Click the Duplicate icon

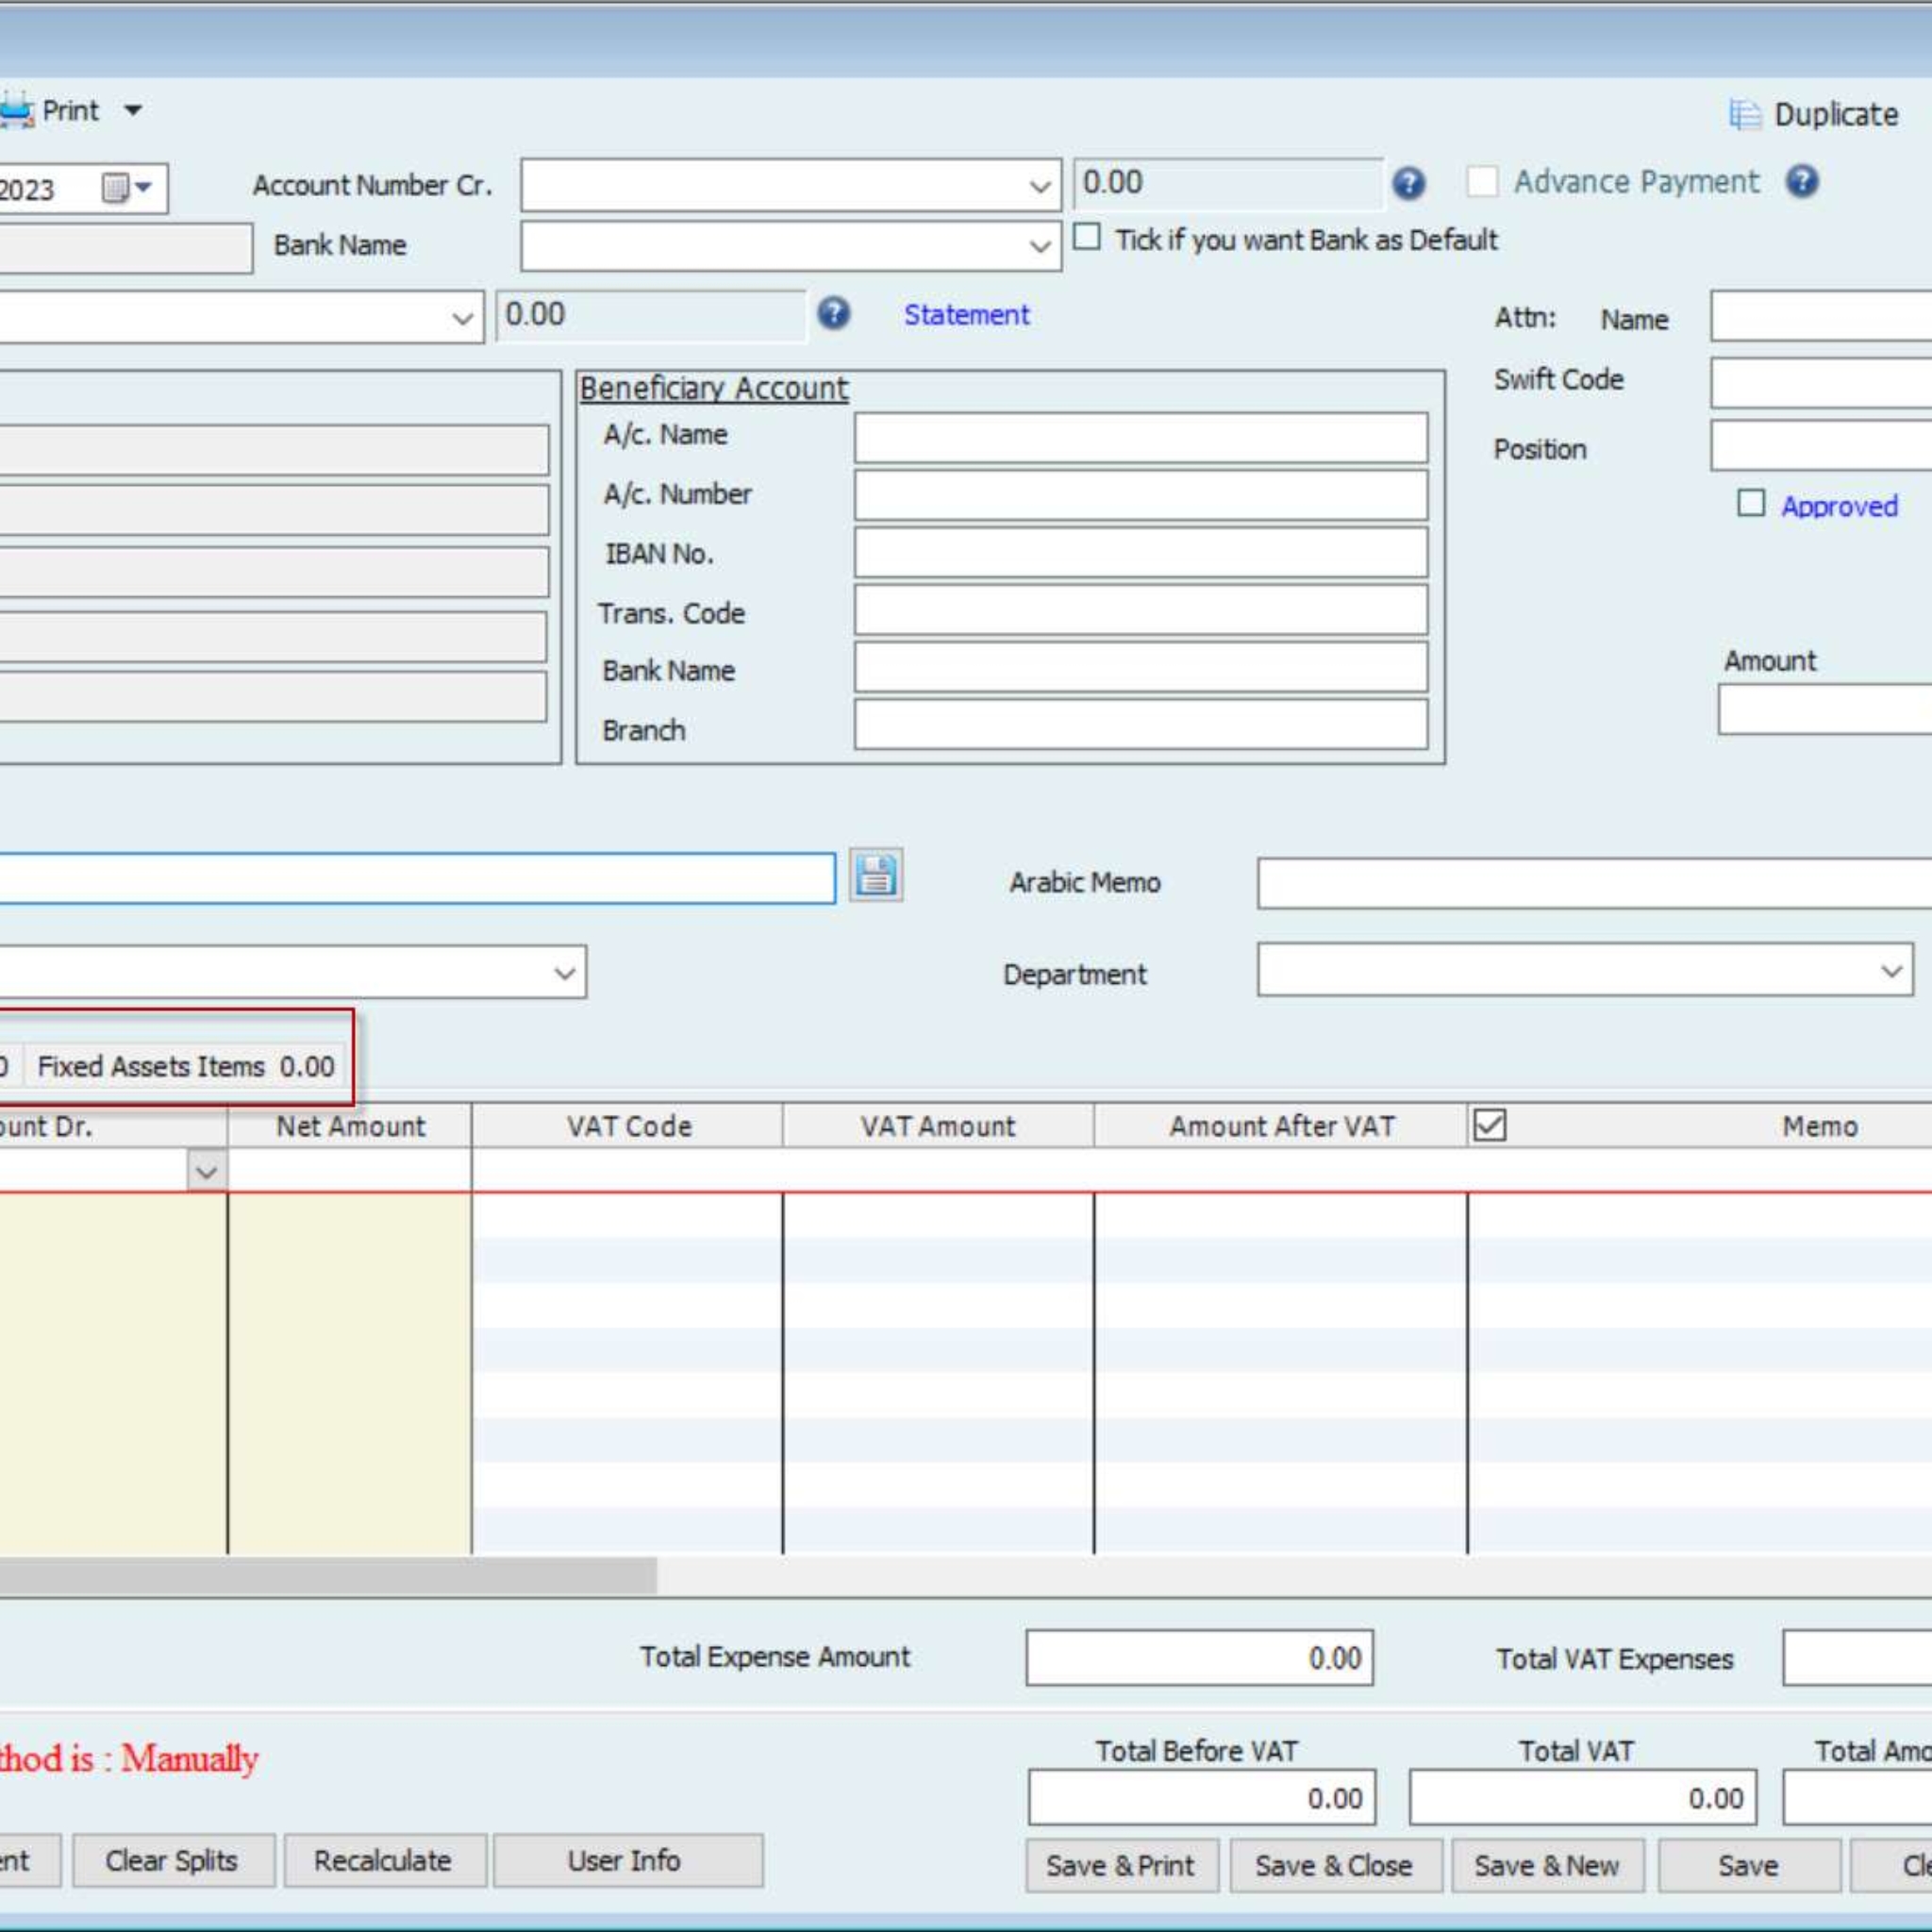click(x=1744, y=115)
